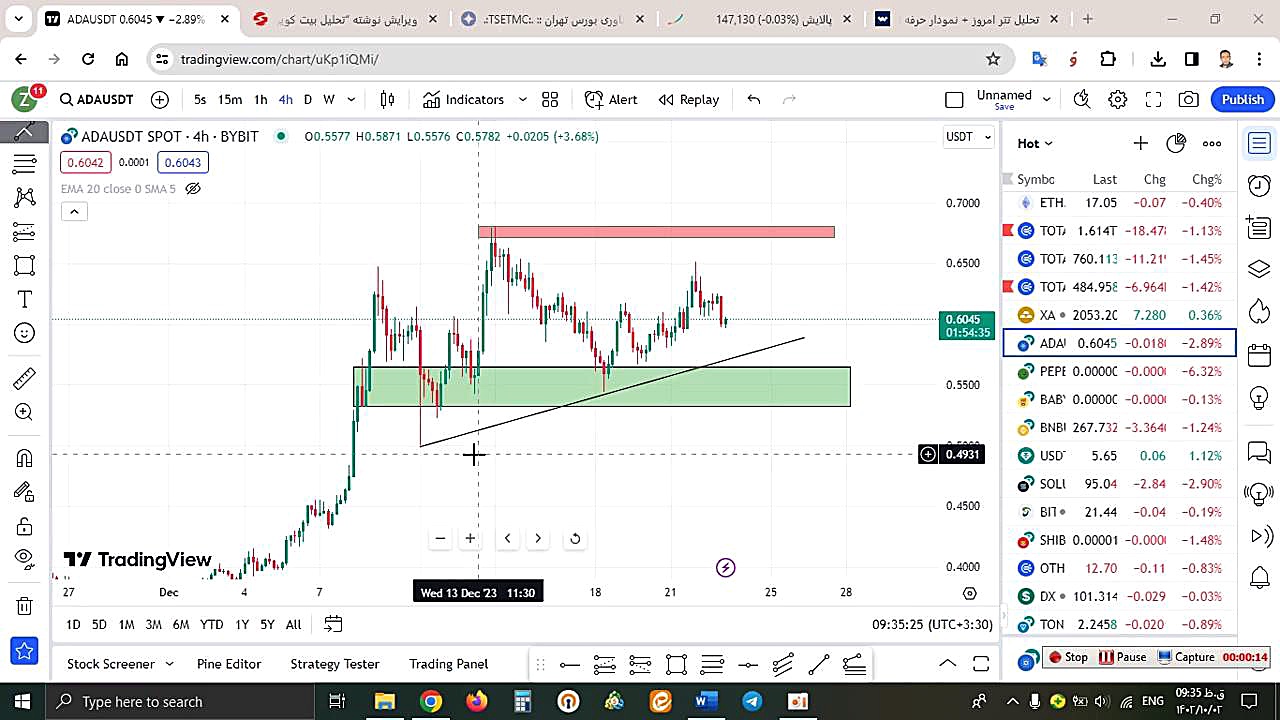Add a symbol to the watchlist

[1140, 143]
